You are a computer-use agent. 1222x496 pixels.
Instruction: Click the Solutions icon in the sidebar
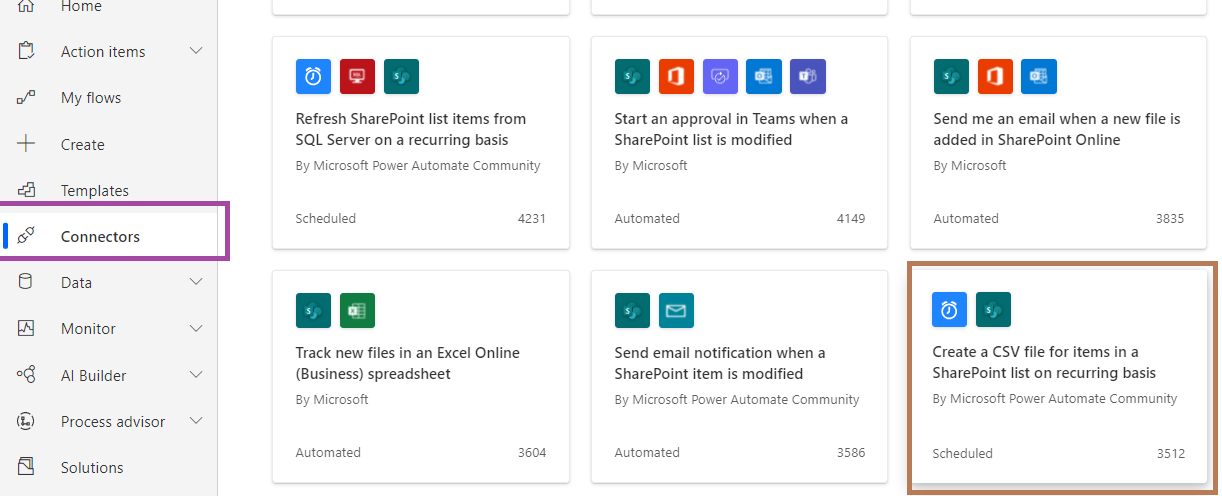pos(27,467)
